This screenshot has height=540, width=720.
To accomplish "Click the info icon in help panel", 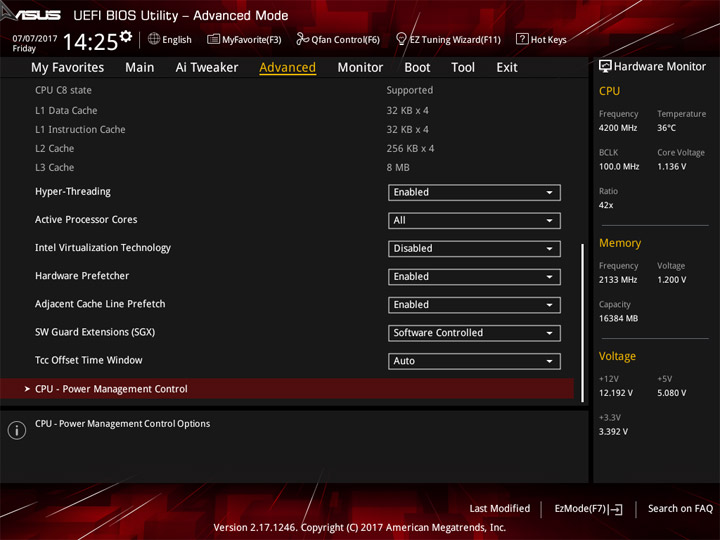I will pyautogui.click(x=17, y=430).
